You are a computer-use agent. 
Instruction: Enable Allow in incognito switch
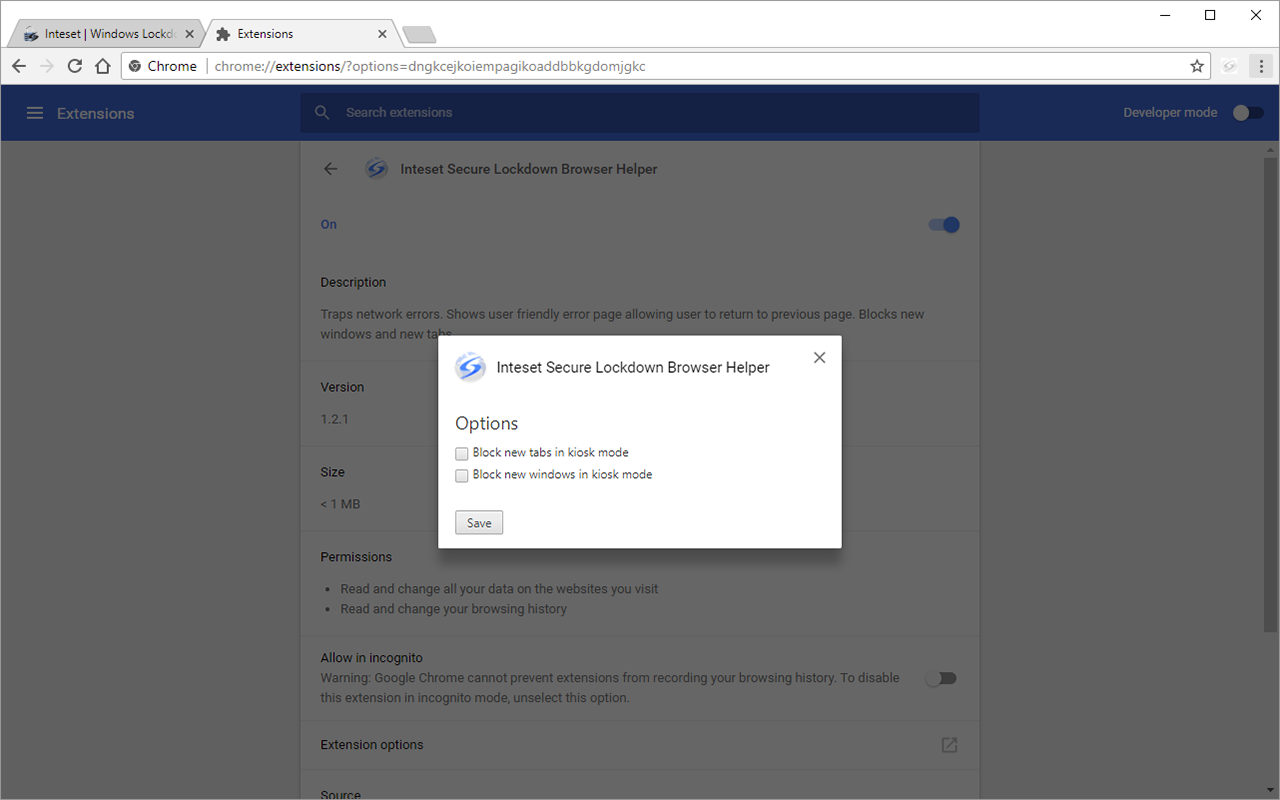point(941,678)
